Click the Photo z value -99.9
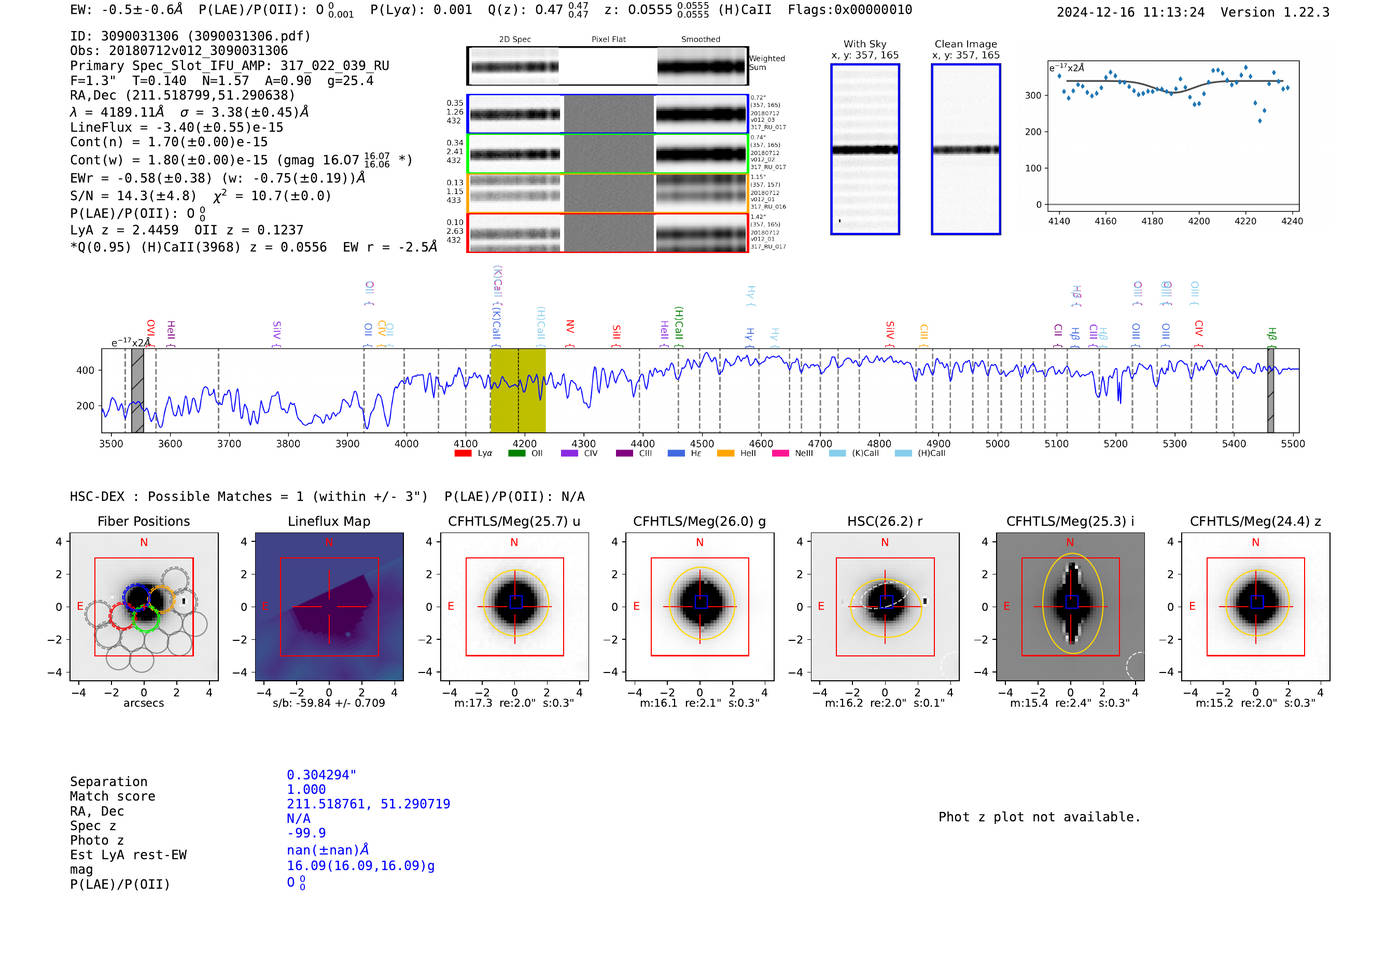 306,833
